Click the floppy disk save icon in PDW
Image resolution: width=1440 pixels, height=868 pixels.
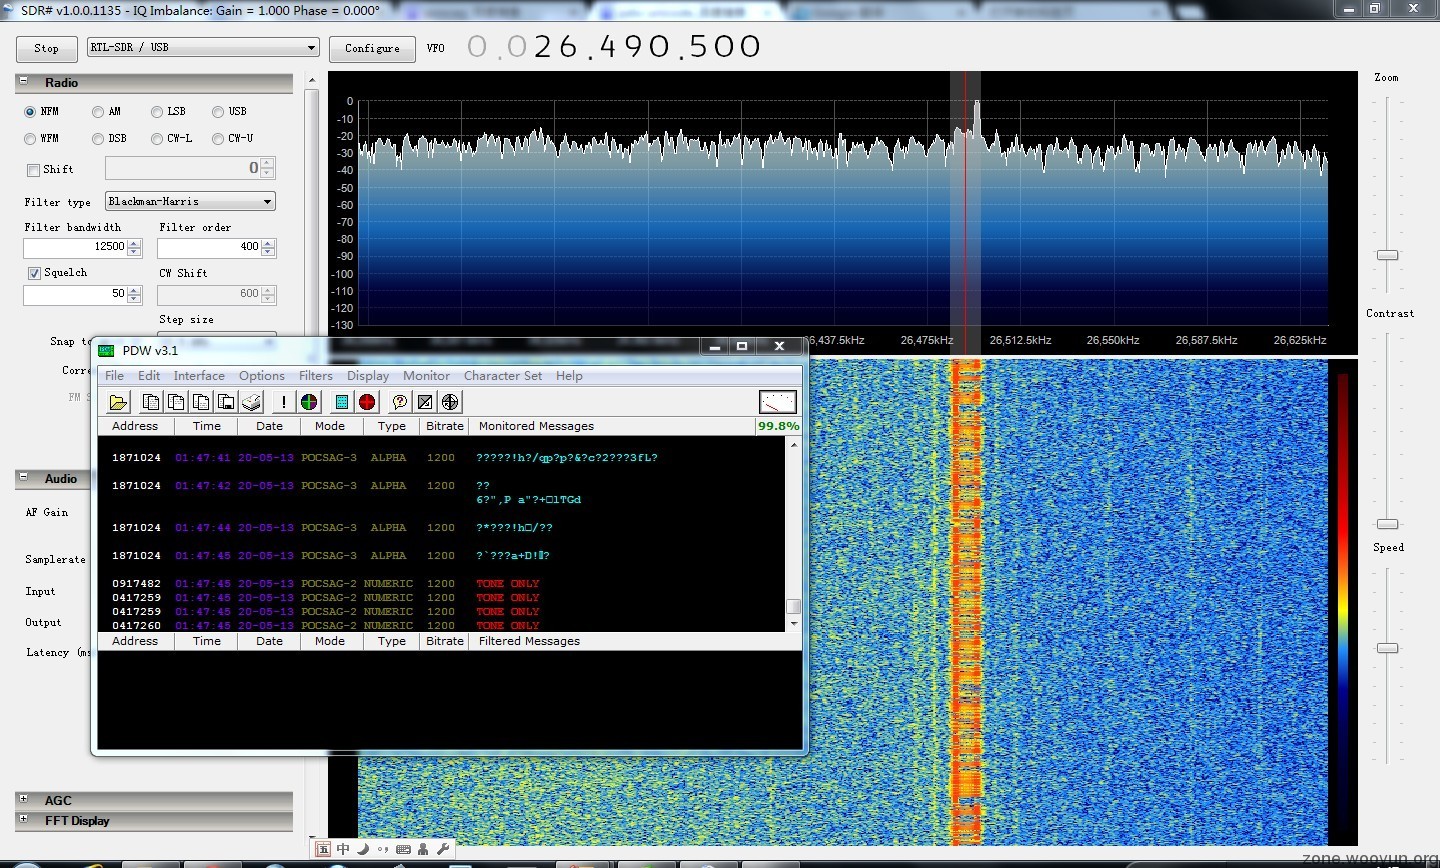coord(226,402)
